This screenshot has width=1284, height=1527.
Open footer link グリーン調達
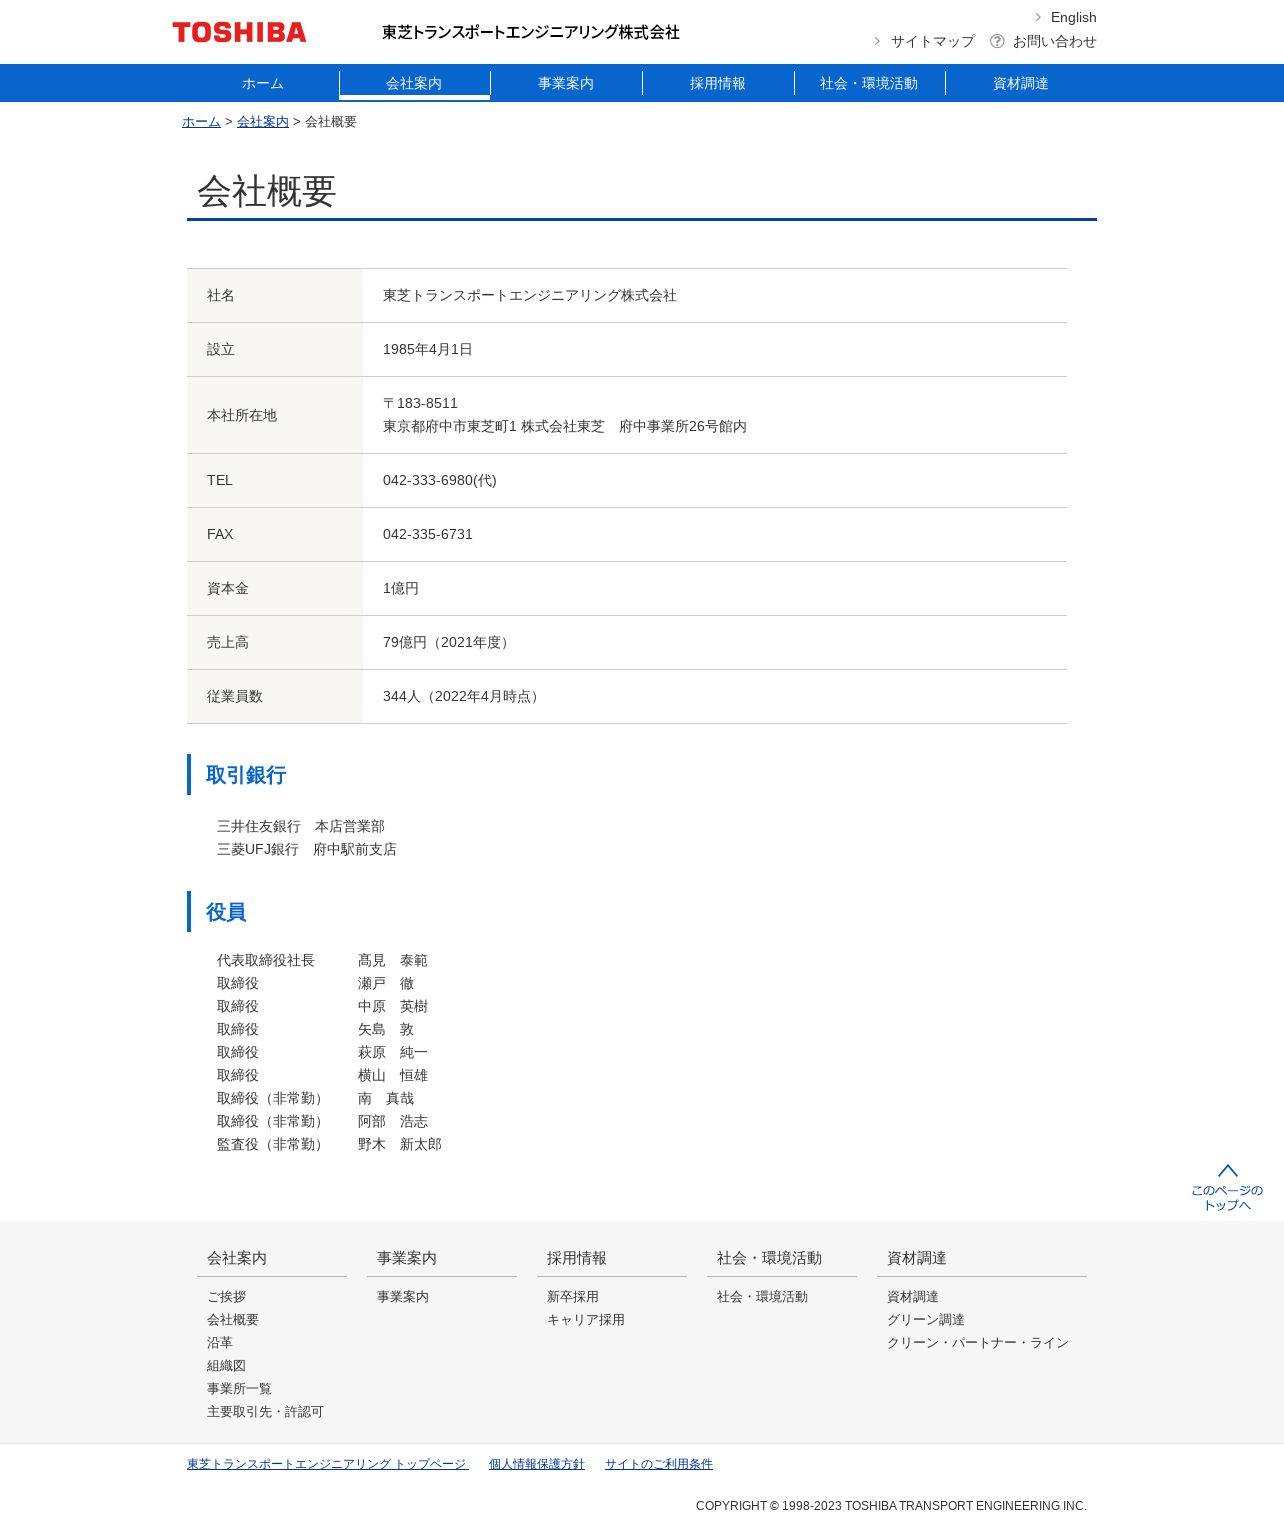[926, 1319]
